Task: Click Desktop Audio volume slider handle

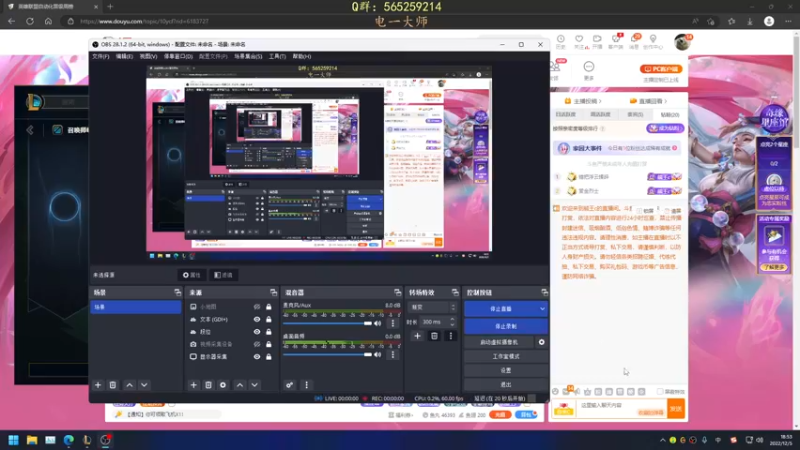Action: coord(368,355)
